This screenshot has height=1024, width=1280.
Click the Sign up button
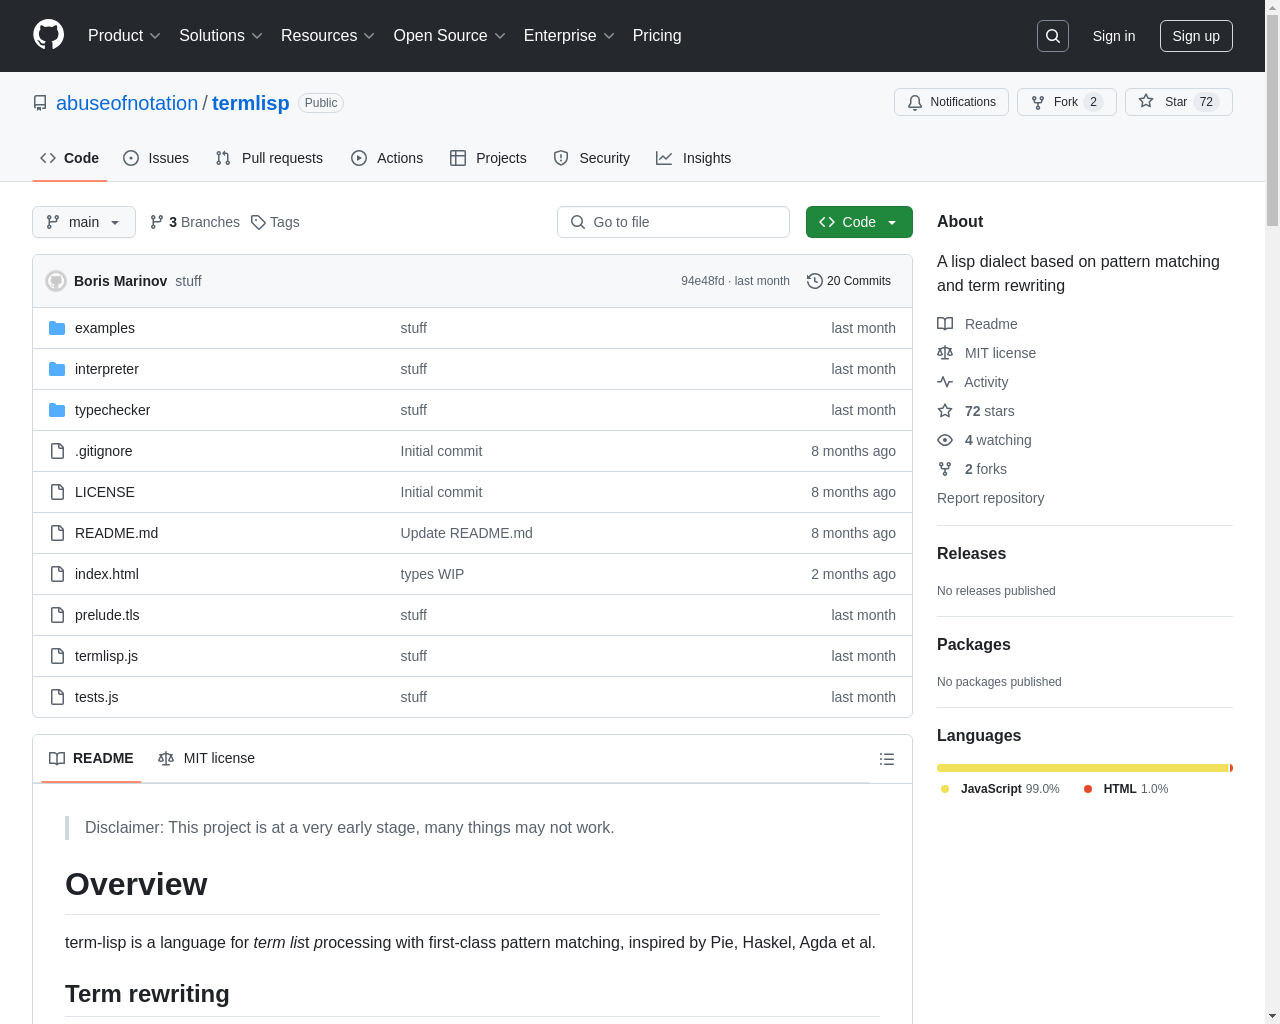point(1196,36)
